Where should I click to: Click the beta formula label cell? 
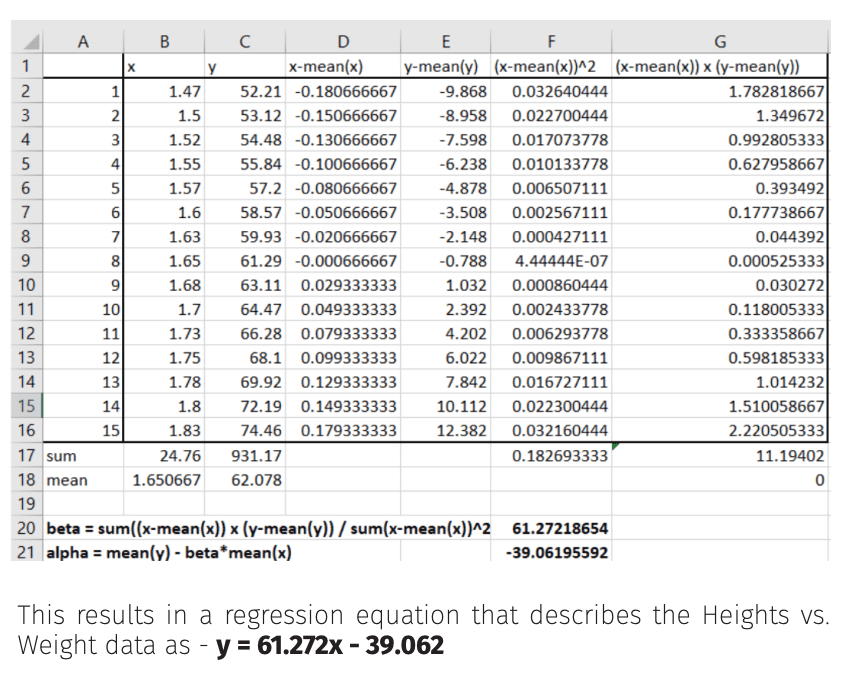(268, 528)
